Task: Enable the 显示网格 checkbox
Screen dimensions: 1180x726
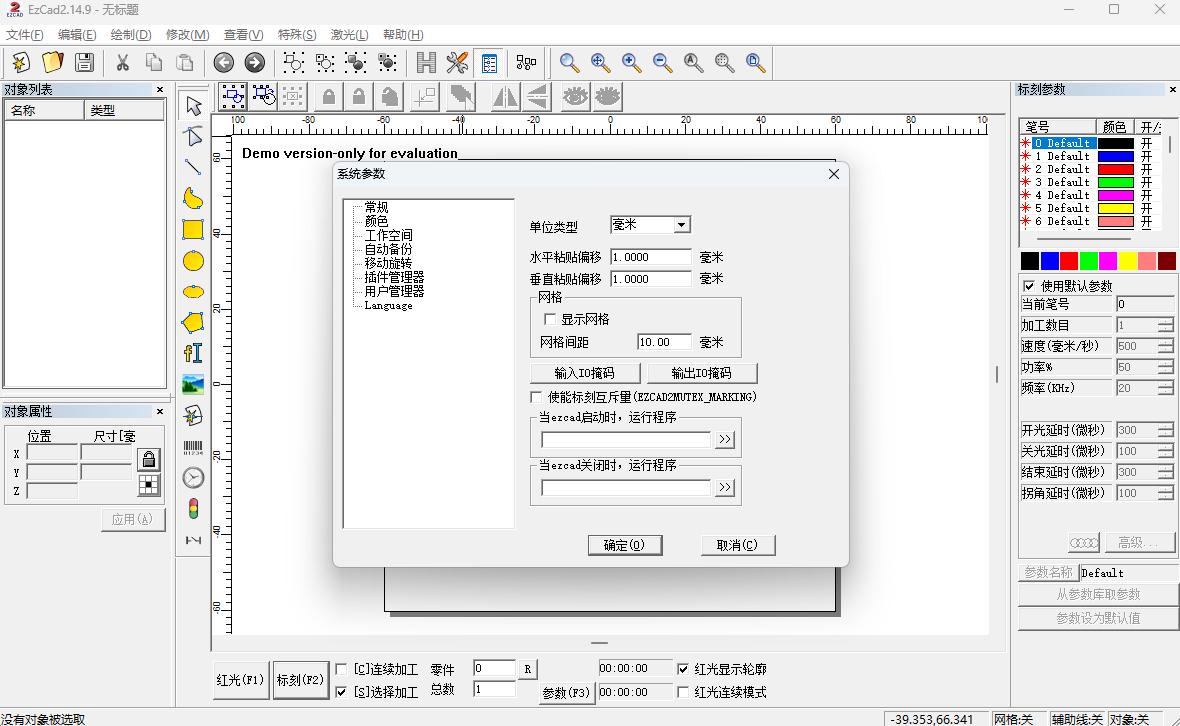Action: 550,319
